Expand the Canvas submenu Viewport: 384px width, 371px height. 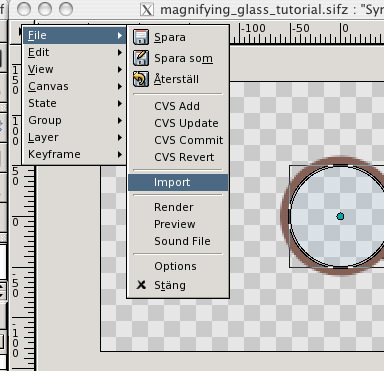pos(74,86)
